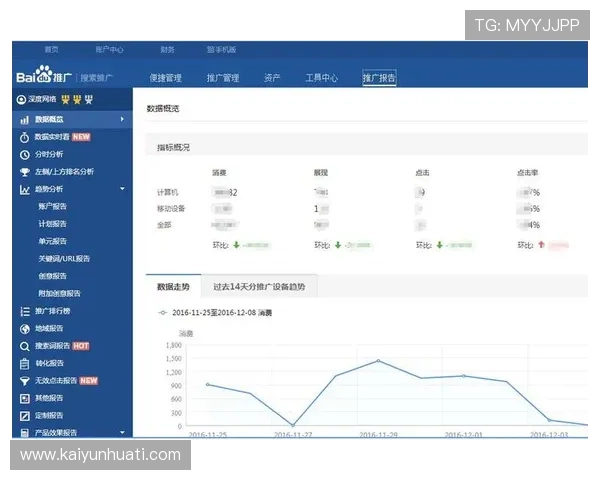Click the NEW badge on 数据实时看
600x480 pixels.
(x=81, y=137)
